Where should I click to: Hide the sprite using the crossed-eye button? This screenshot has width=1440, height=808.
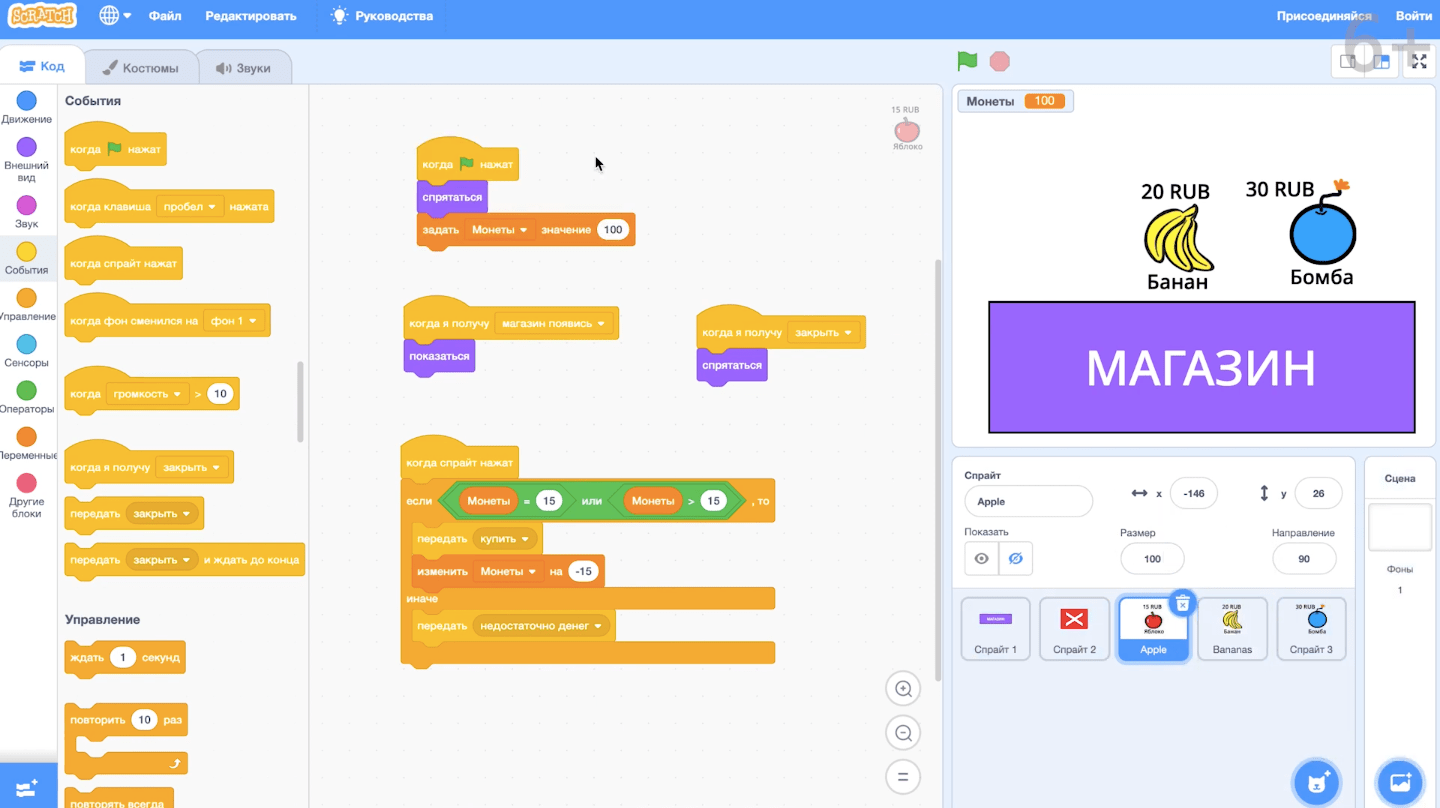(x=1016, y=559)
